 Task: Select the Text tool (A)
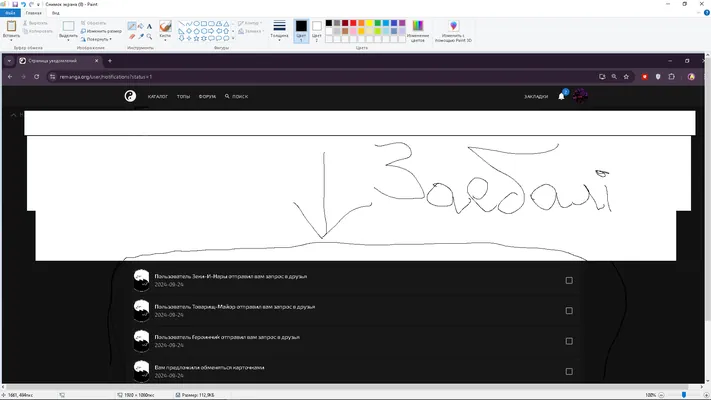[x=149, y=26]
